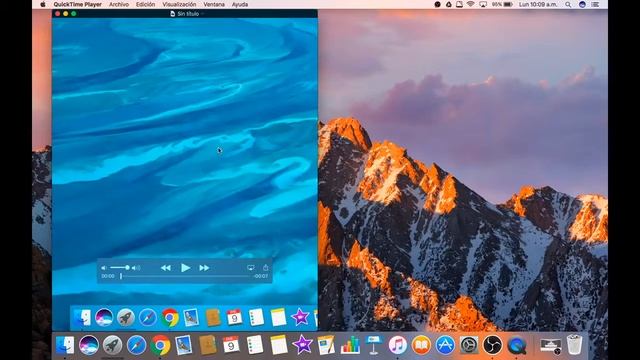Screen dimensions: 640x360
Task: Open the Visualización menu
Action: (x=179, y=4)
